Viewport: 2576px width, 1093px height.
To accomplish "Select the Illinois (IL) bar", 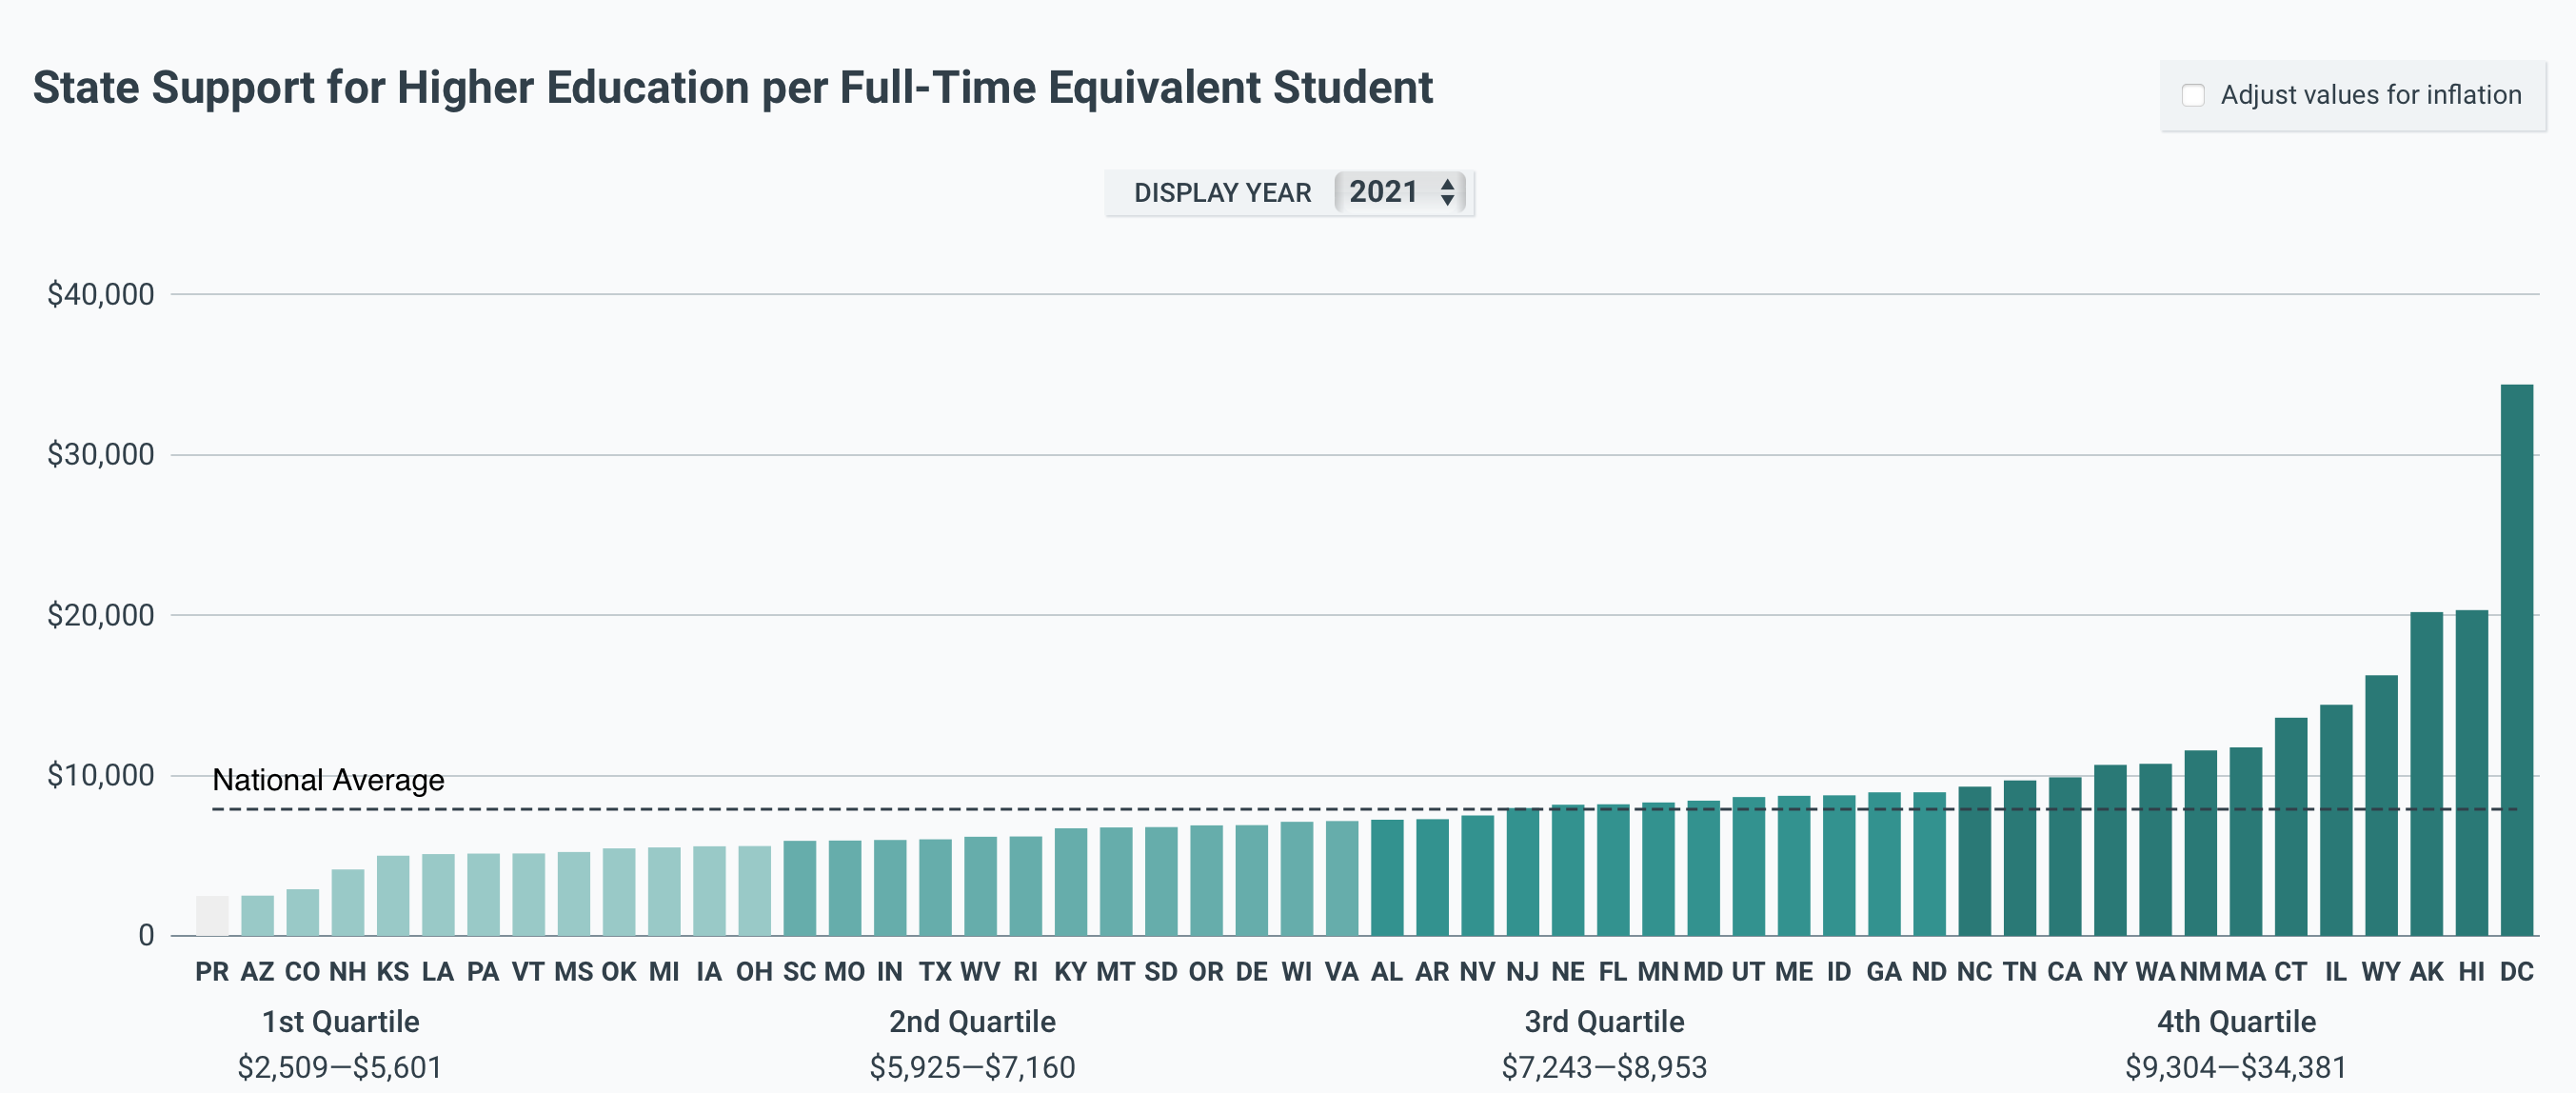I will pos(2335,820).
